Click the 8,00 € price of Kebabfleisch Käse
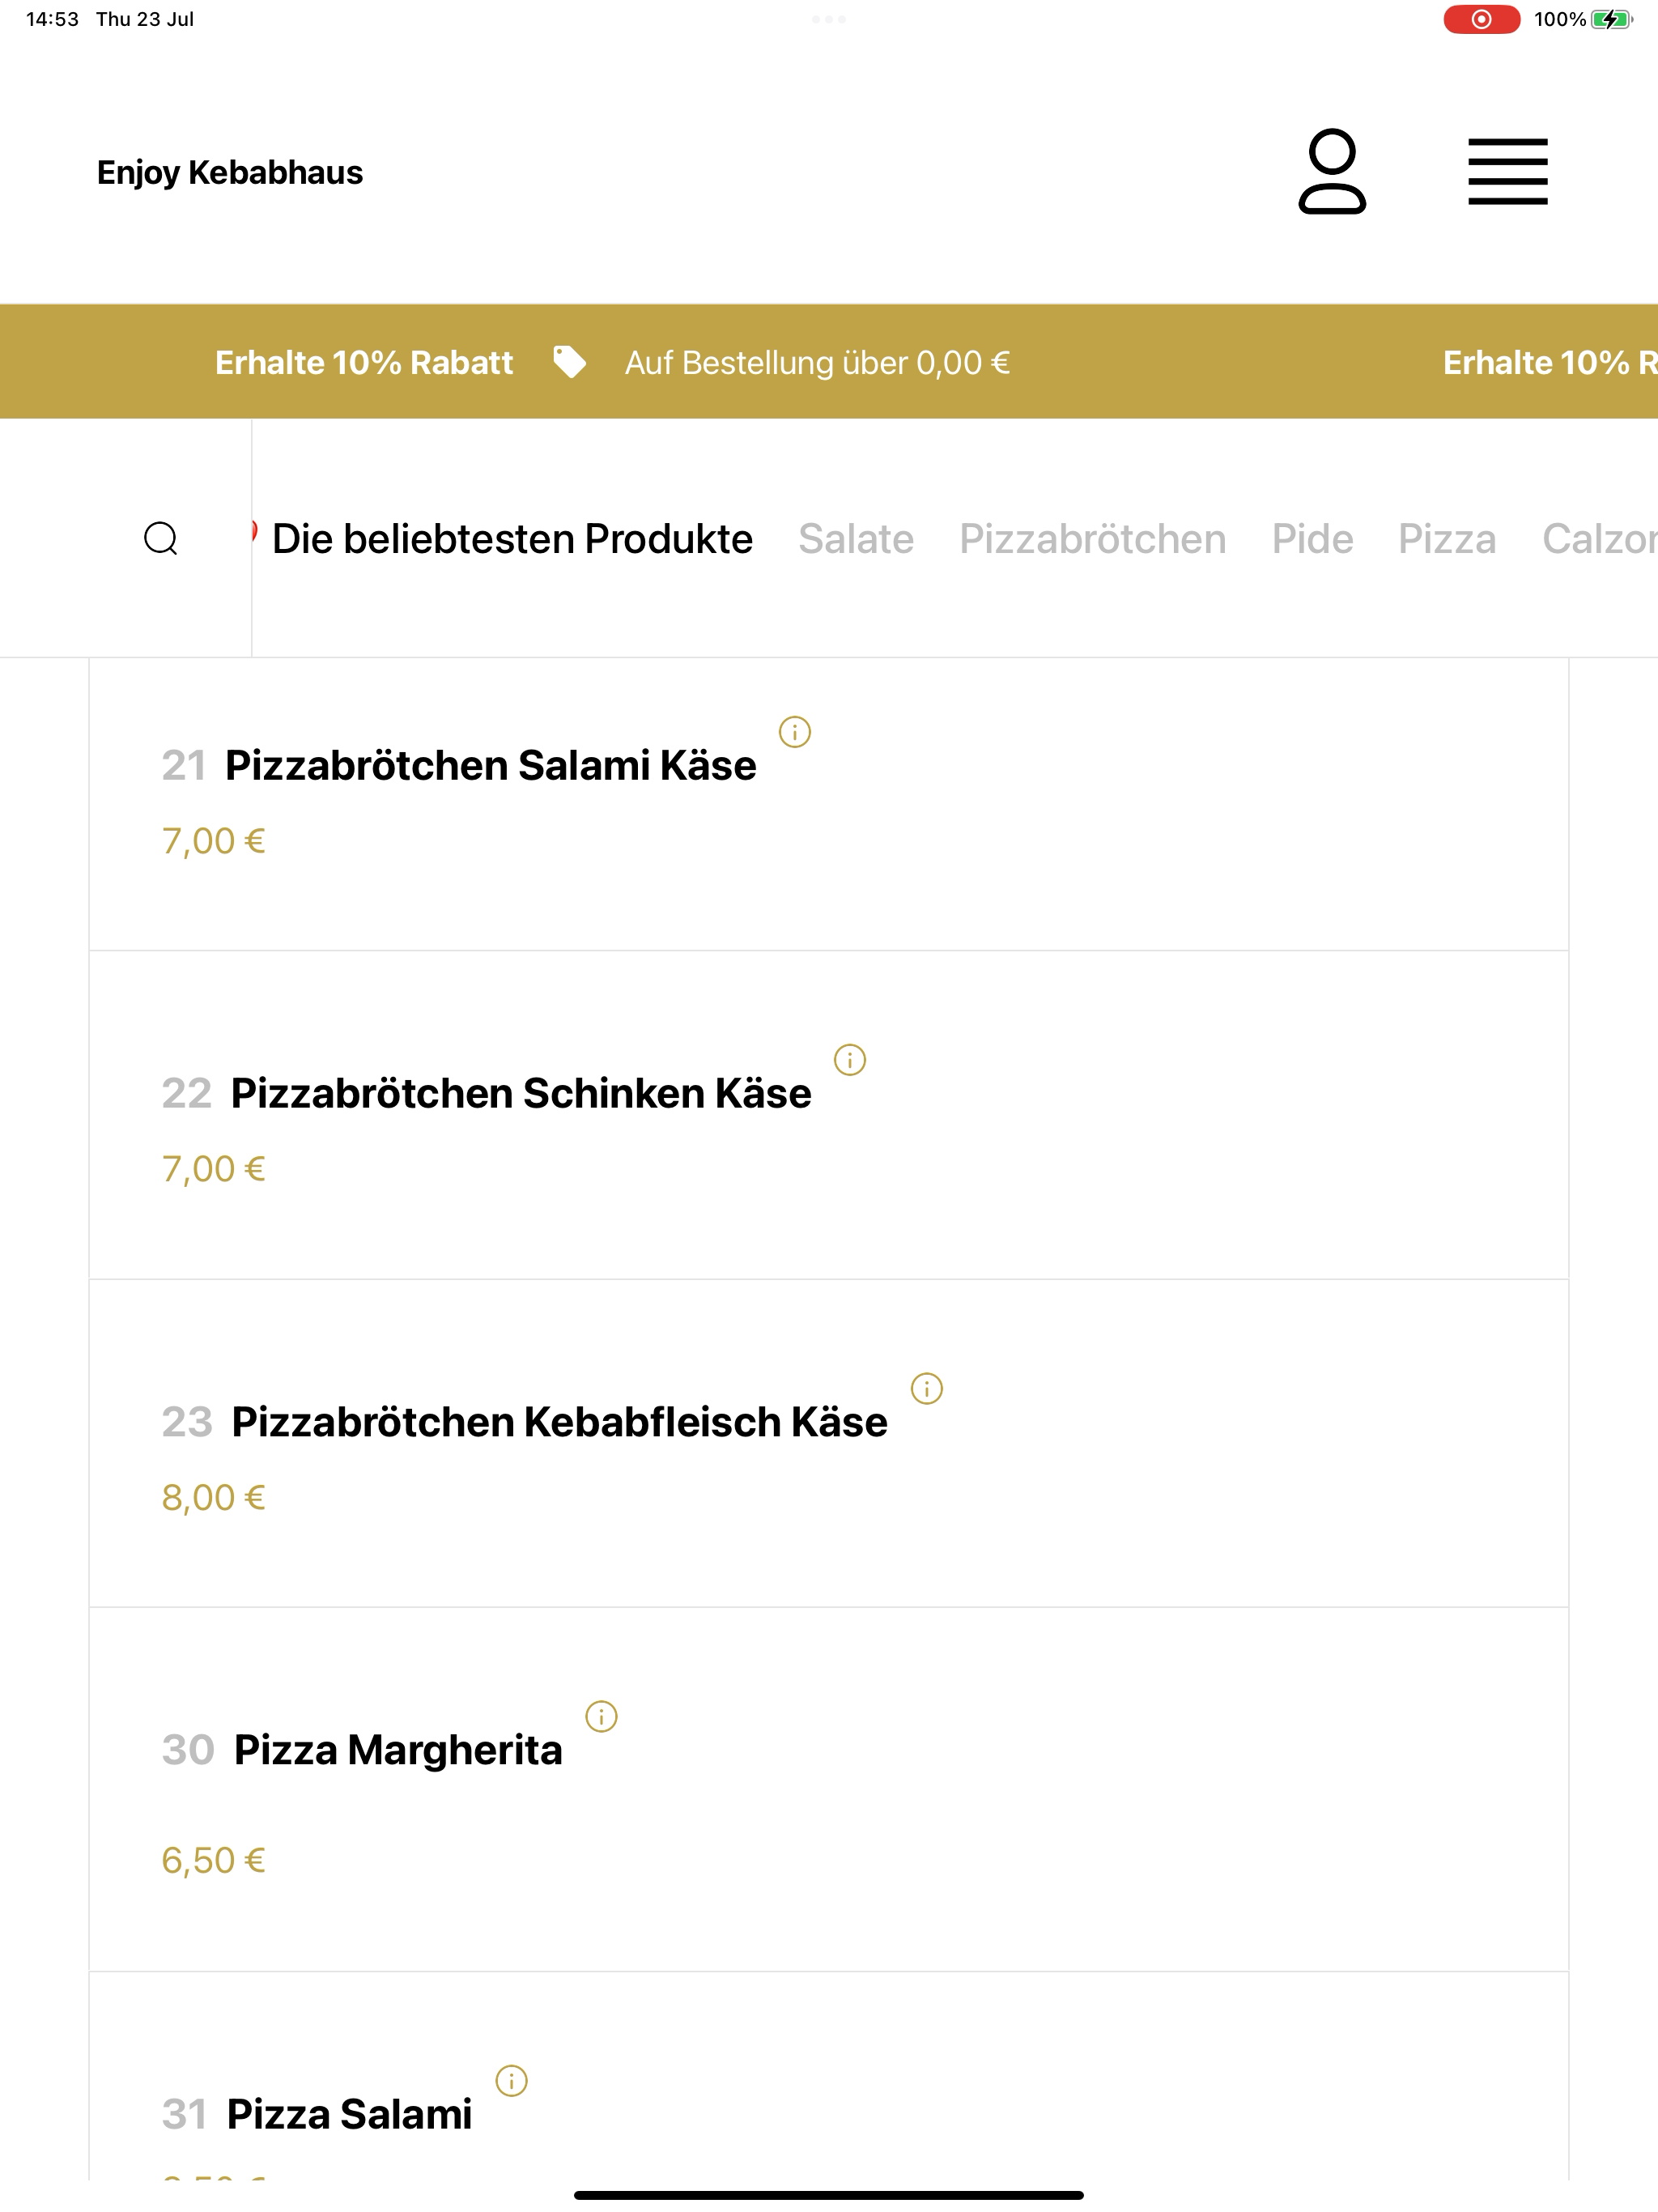The width and height of the screenshot is (1658, 2212). pyautogui.click(x=213, y=1497)
